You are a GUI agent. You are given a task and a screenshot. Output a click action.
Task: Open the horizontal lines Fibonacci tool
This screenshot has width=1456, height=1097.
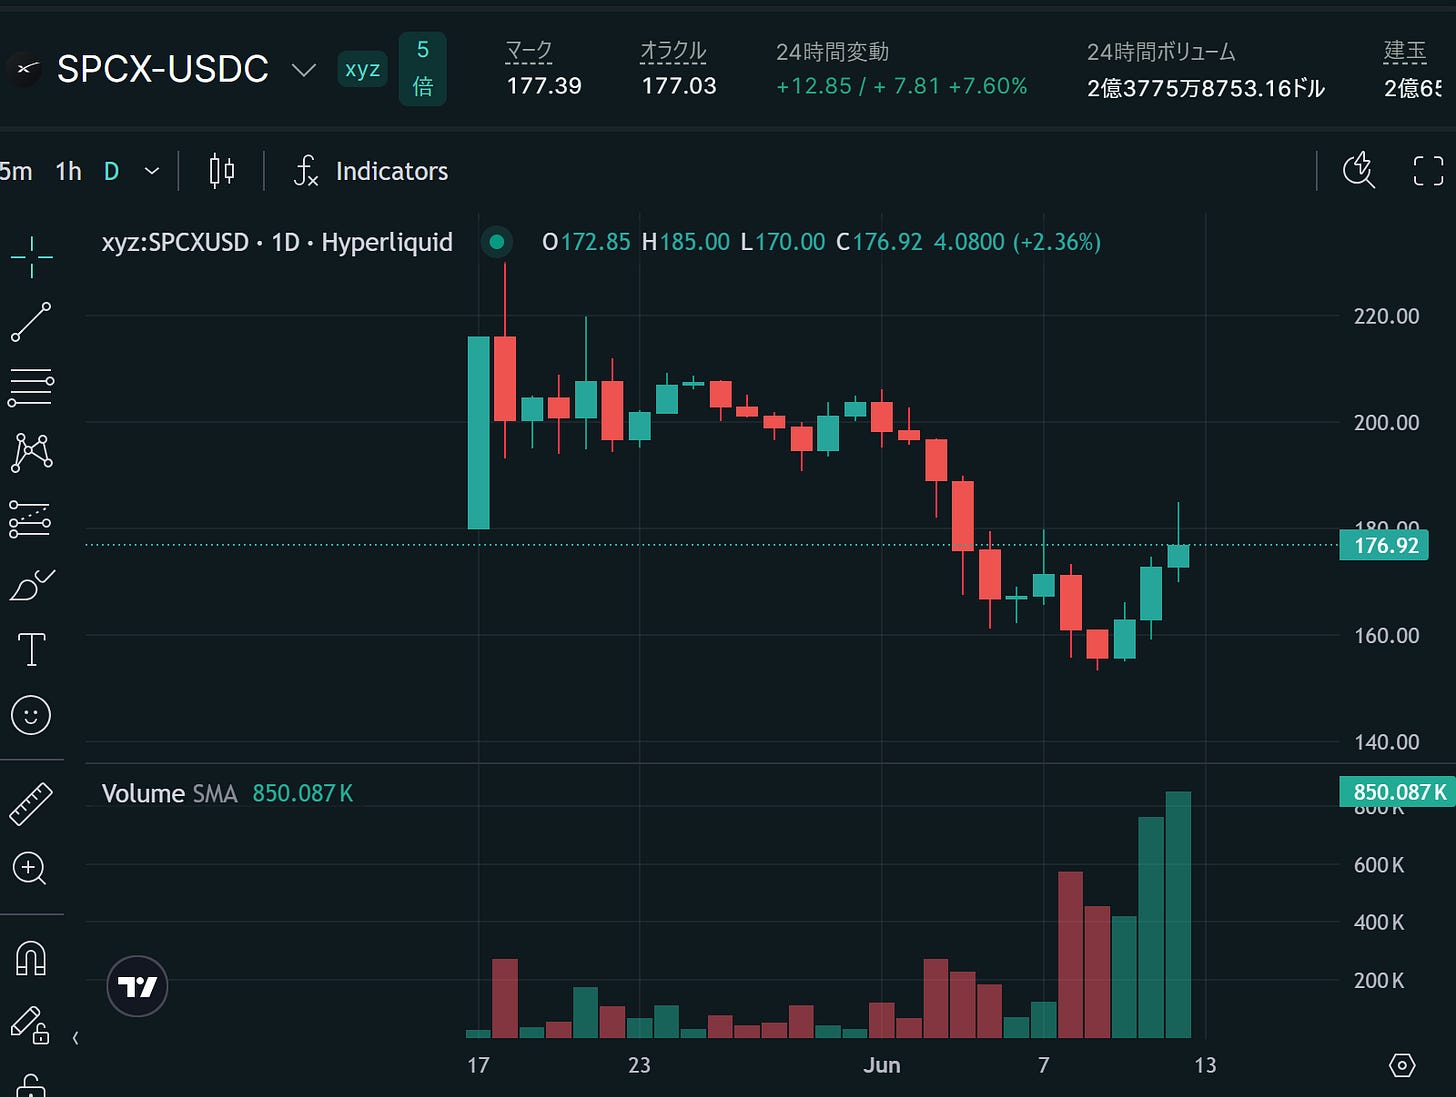pyautogui.click(x=31, y=387)
